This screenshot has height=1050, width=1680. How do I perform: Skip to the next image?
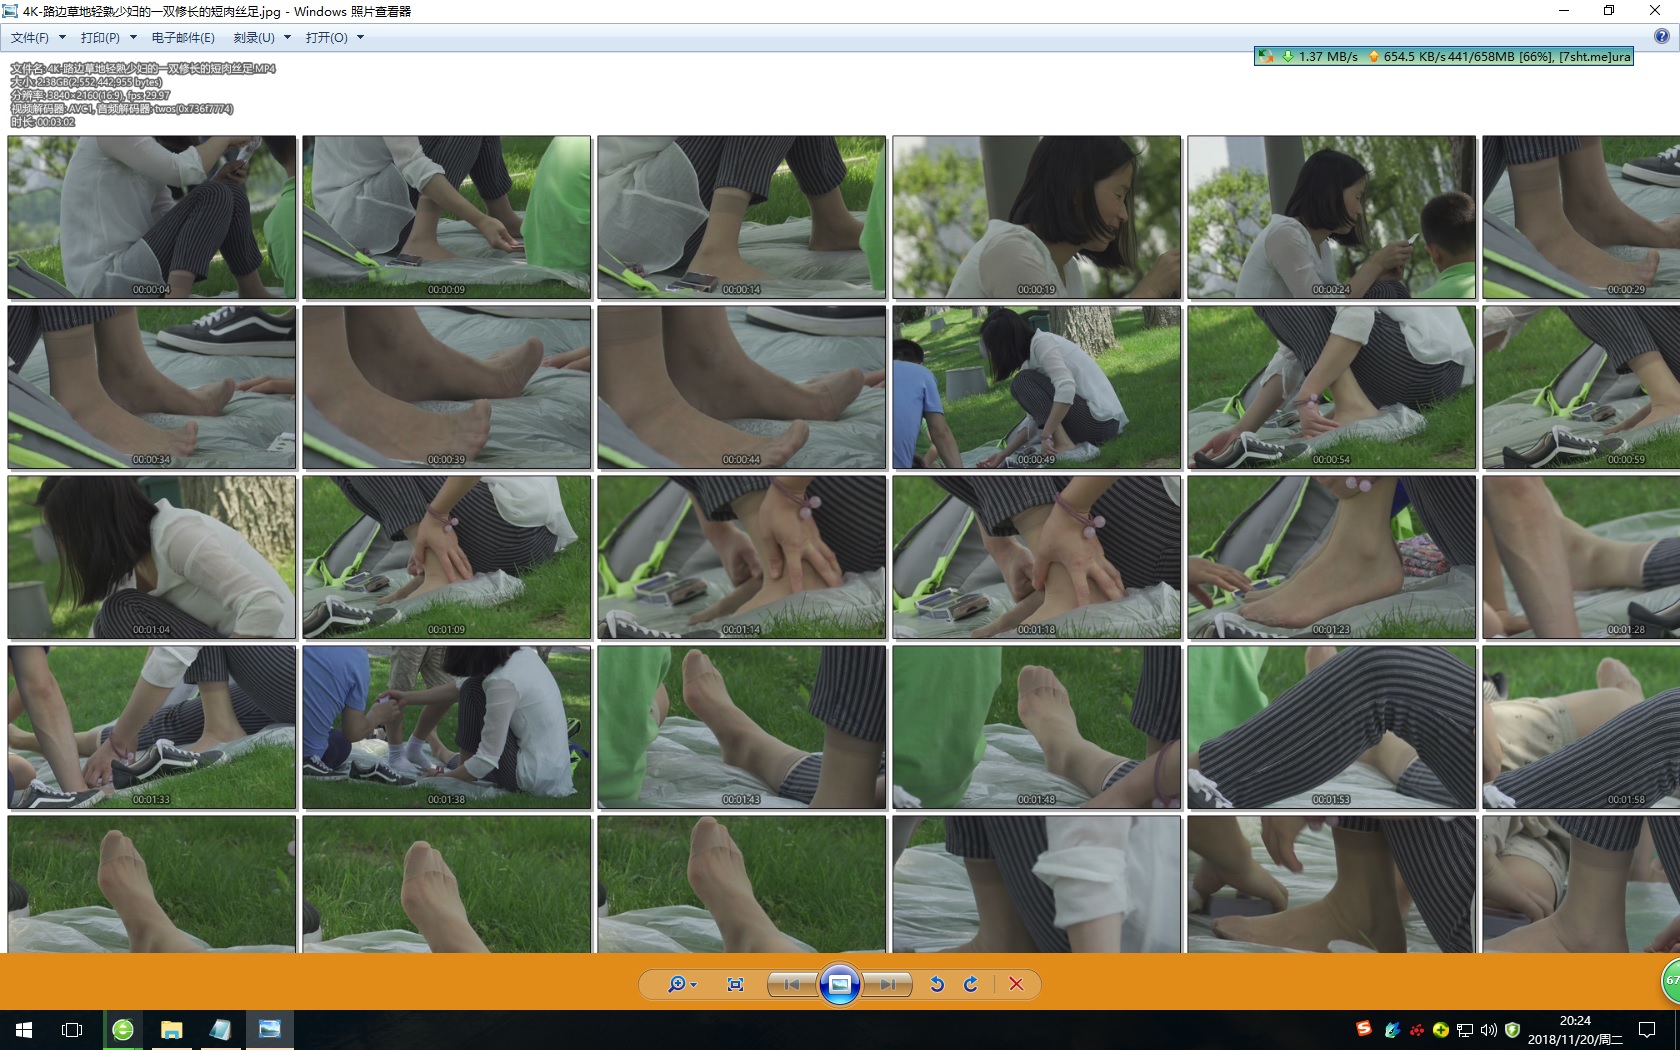(x=887, y=984)
